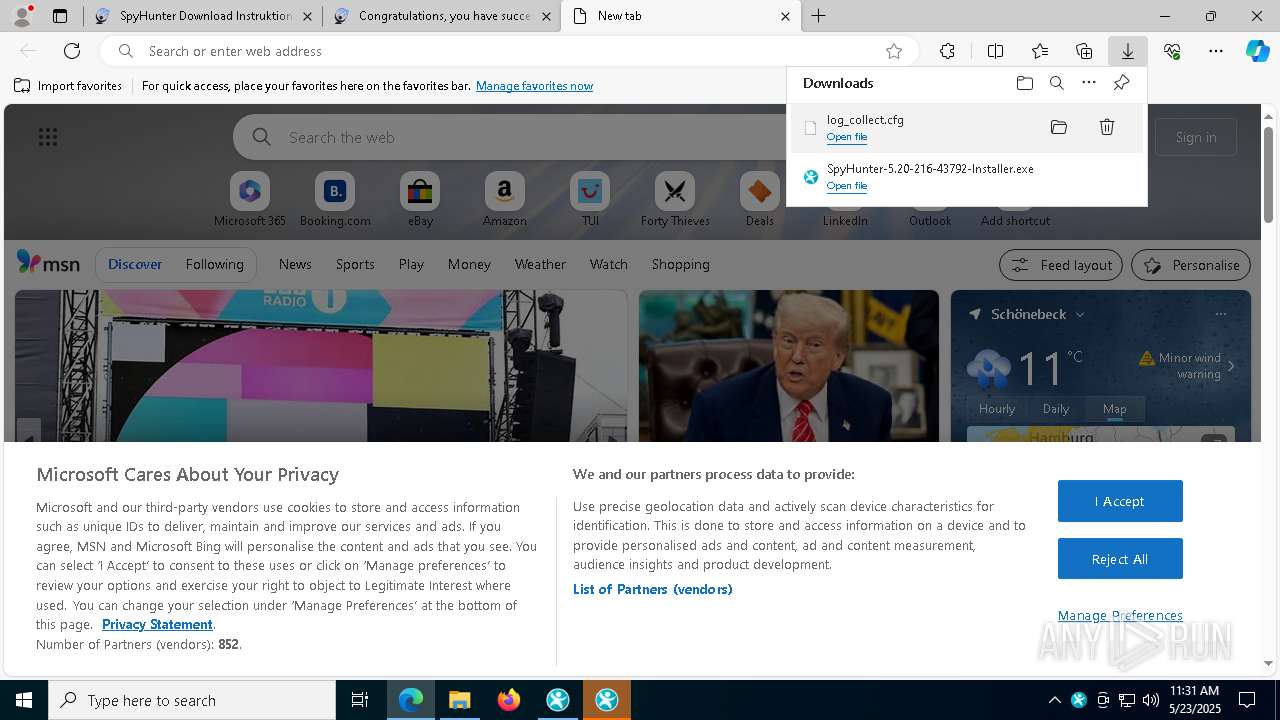
Task: Open the eBay shortcut
Action: tap(420, 199)
